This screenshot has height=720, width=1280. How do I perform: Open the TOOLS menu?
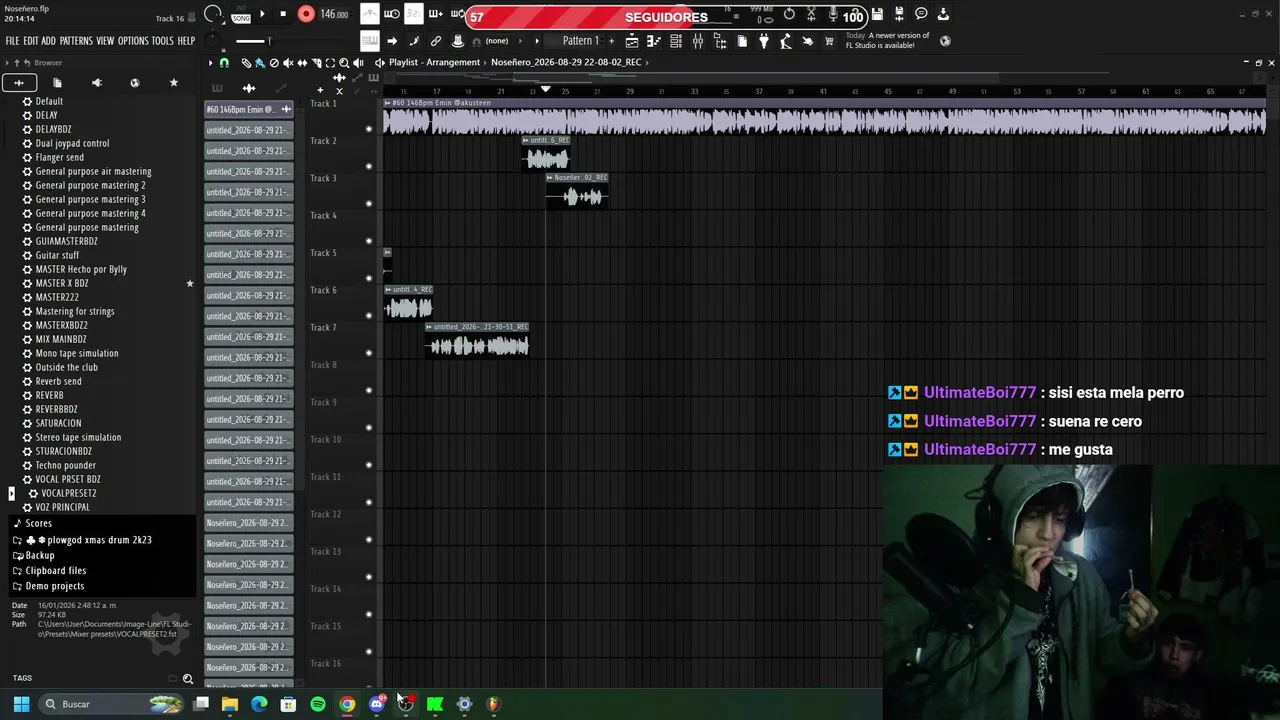(162, 41)
